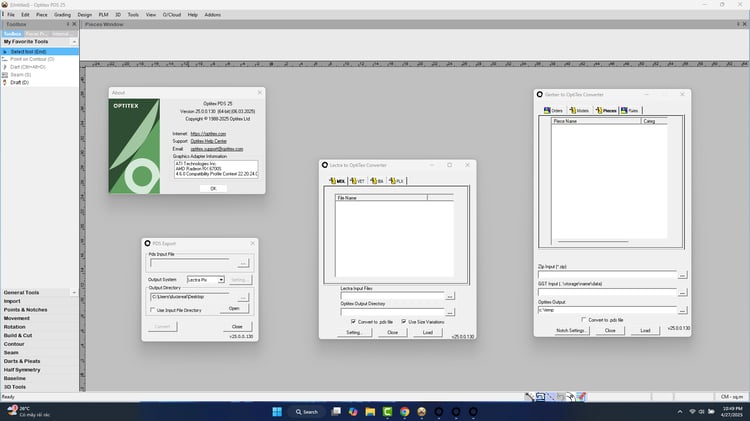Open the Windows Start menu
The image size is (750, 421).
[277, 411]
